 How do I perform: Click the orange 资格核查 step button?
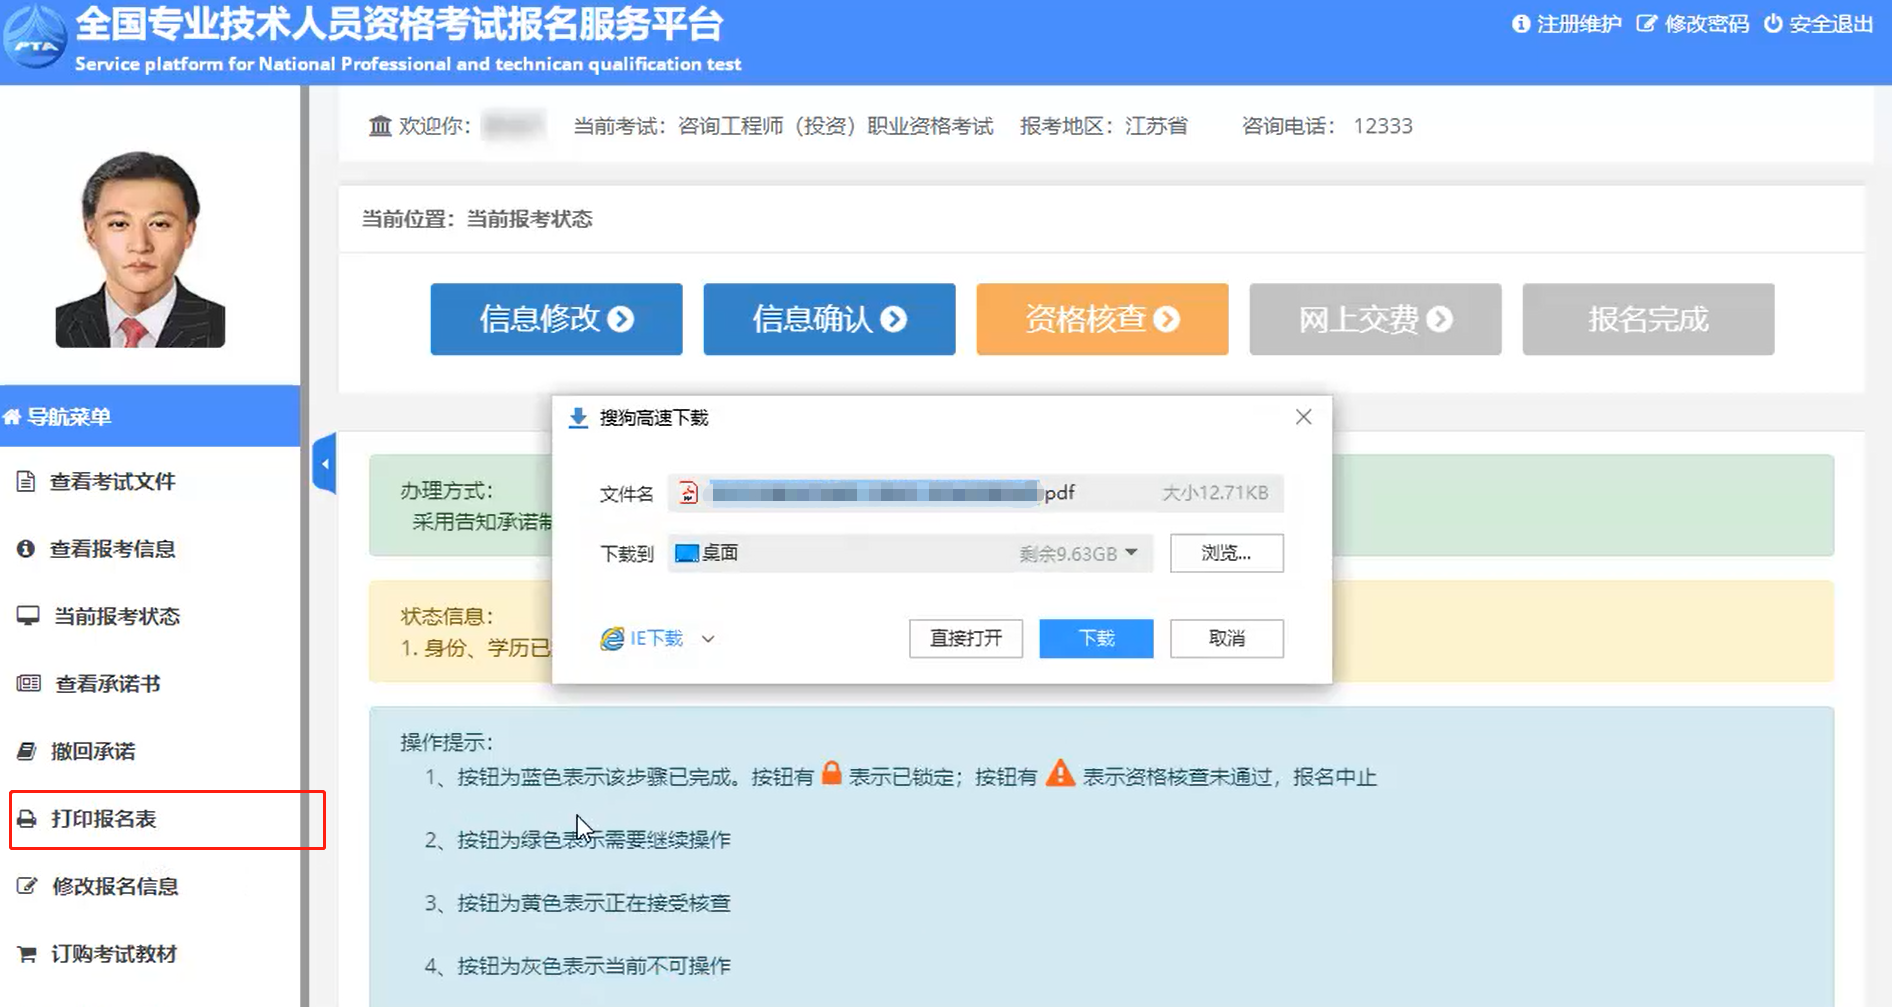click(x=1102, y=319)
